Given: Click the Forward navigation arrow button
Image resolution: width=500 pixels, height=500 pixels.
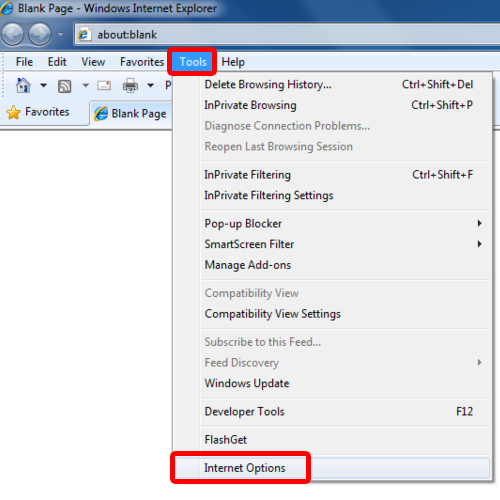Looking at the screenshot, I should [x=40, y=34].
